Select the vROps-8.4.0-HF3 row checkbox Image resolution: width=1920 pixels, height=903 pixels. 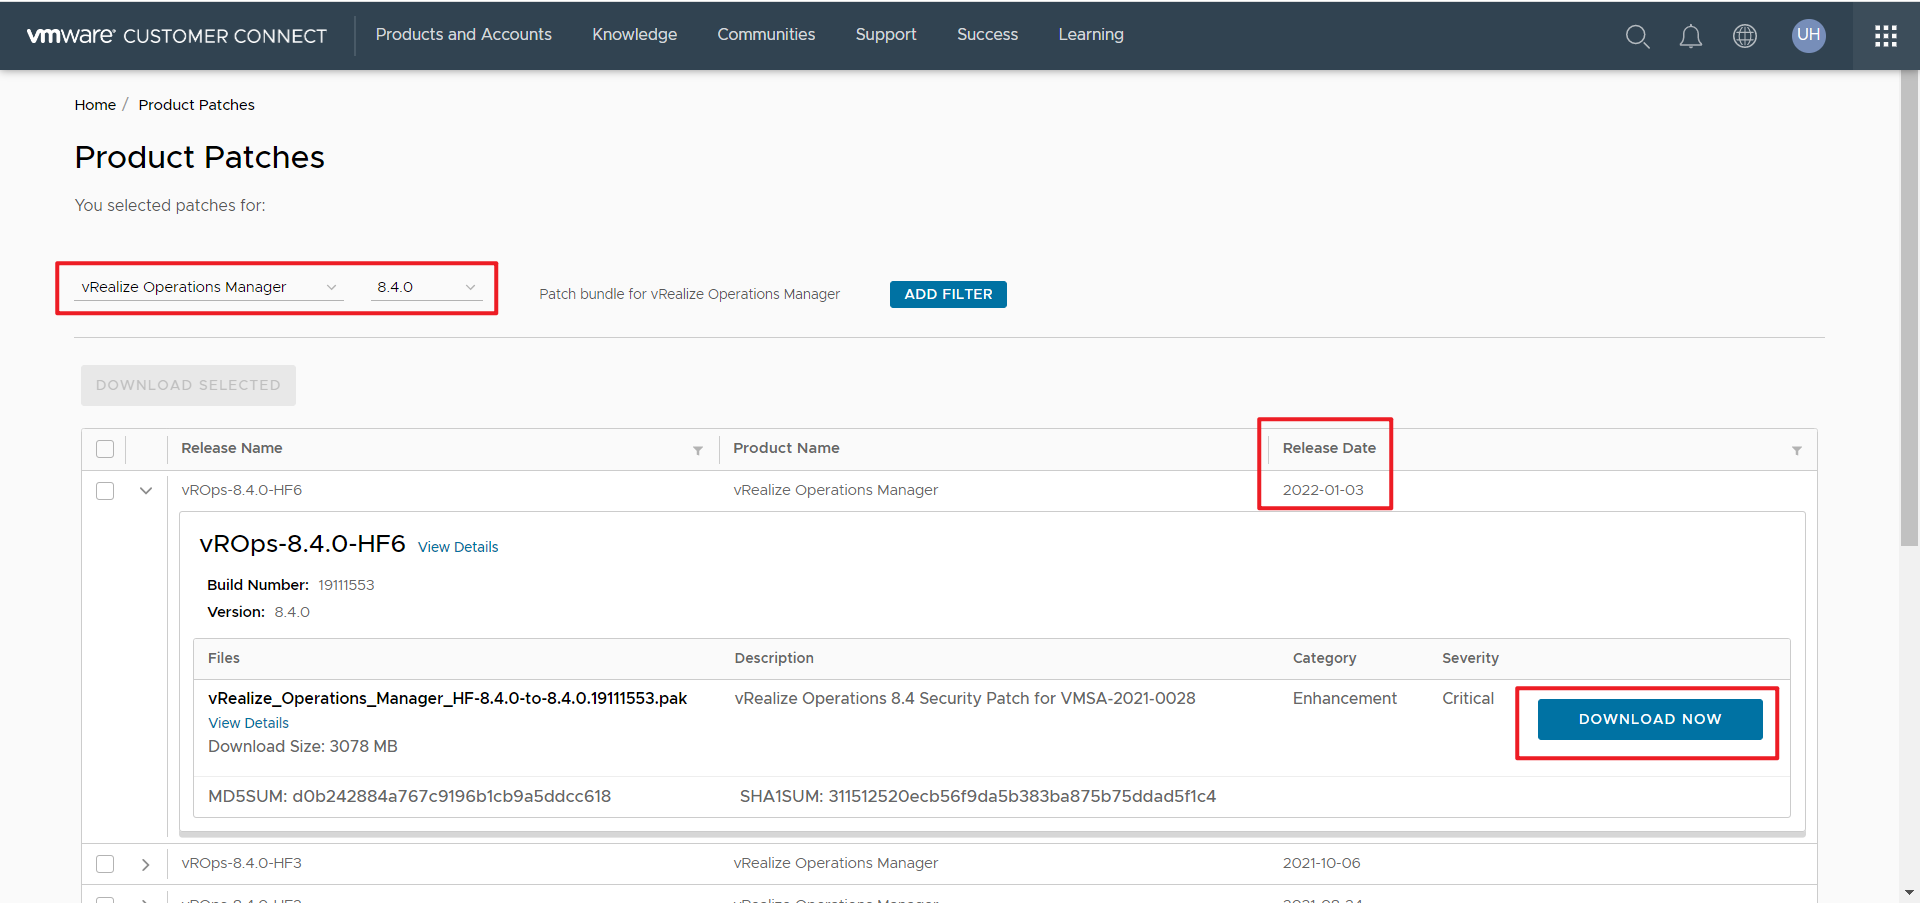pyautogui.click(x=105, y=864)
